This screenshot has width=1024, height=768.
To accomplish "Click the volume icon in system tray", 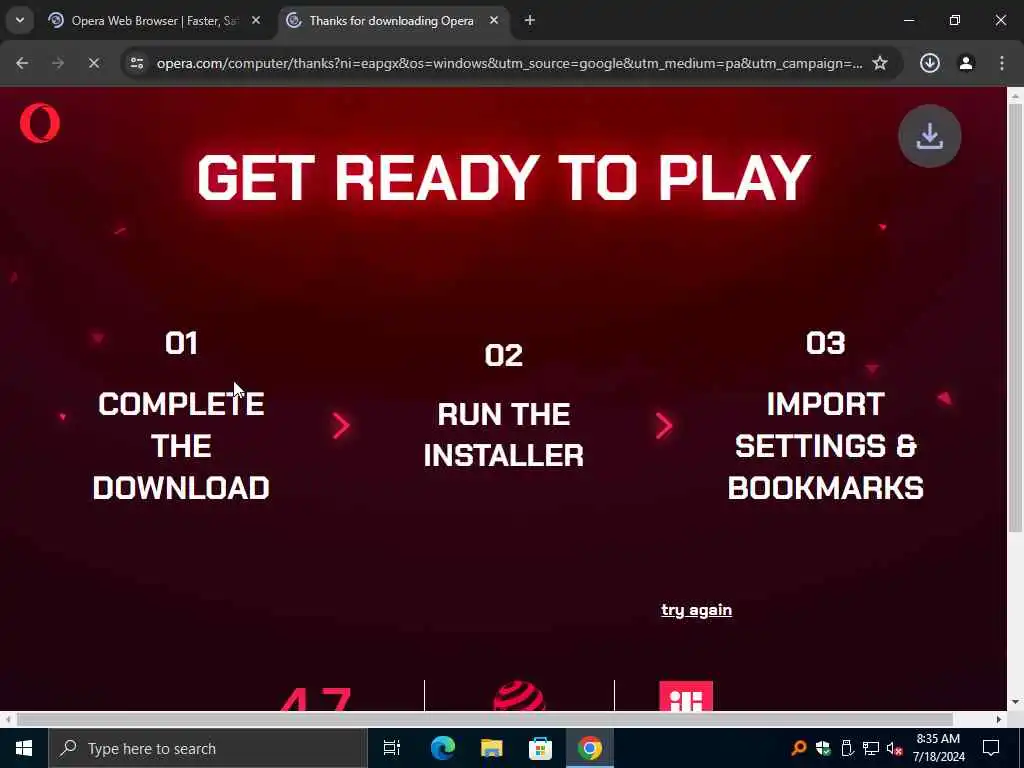I will coord(894,748).
